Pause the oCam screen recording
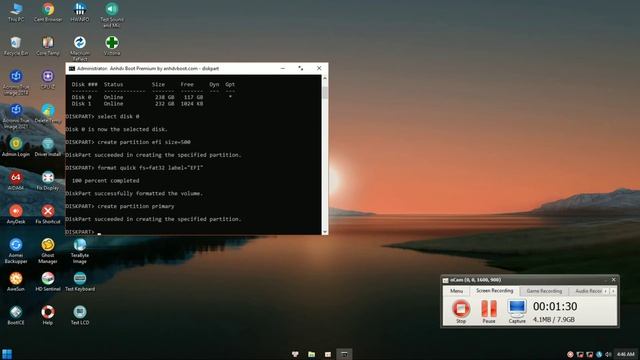Screen dimensions: 640x360 click(489, 311)
